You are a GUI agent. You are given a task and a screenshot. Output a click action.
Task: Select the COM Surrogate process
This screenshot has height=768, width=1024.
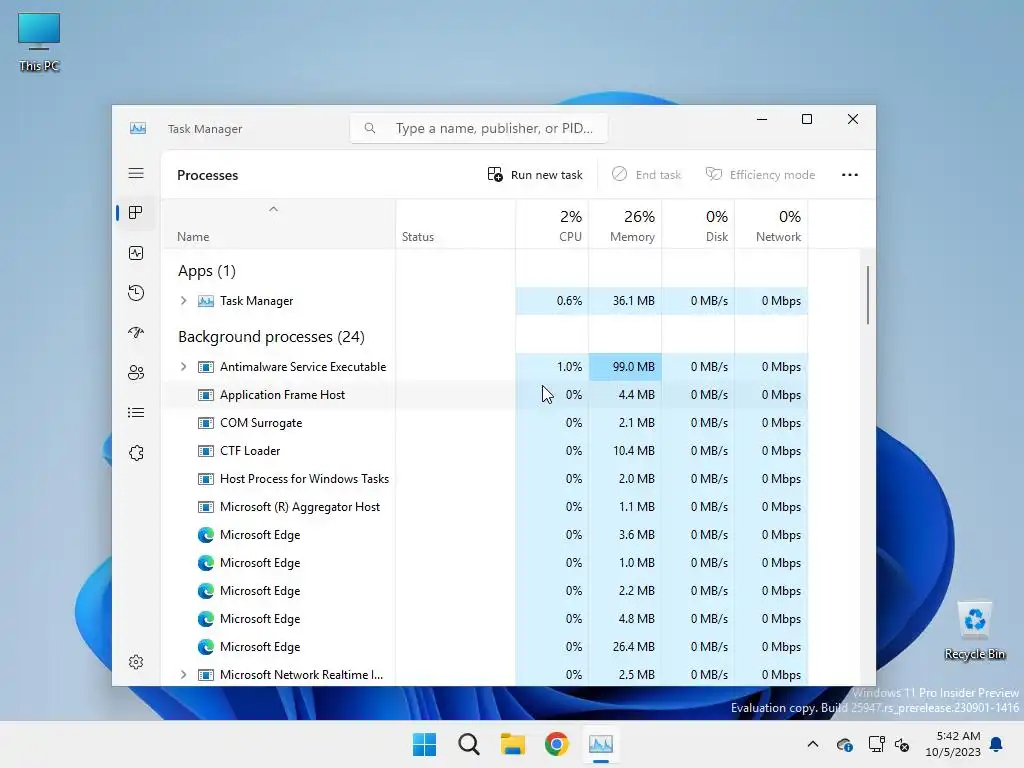(485, 423)
